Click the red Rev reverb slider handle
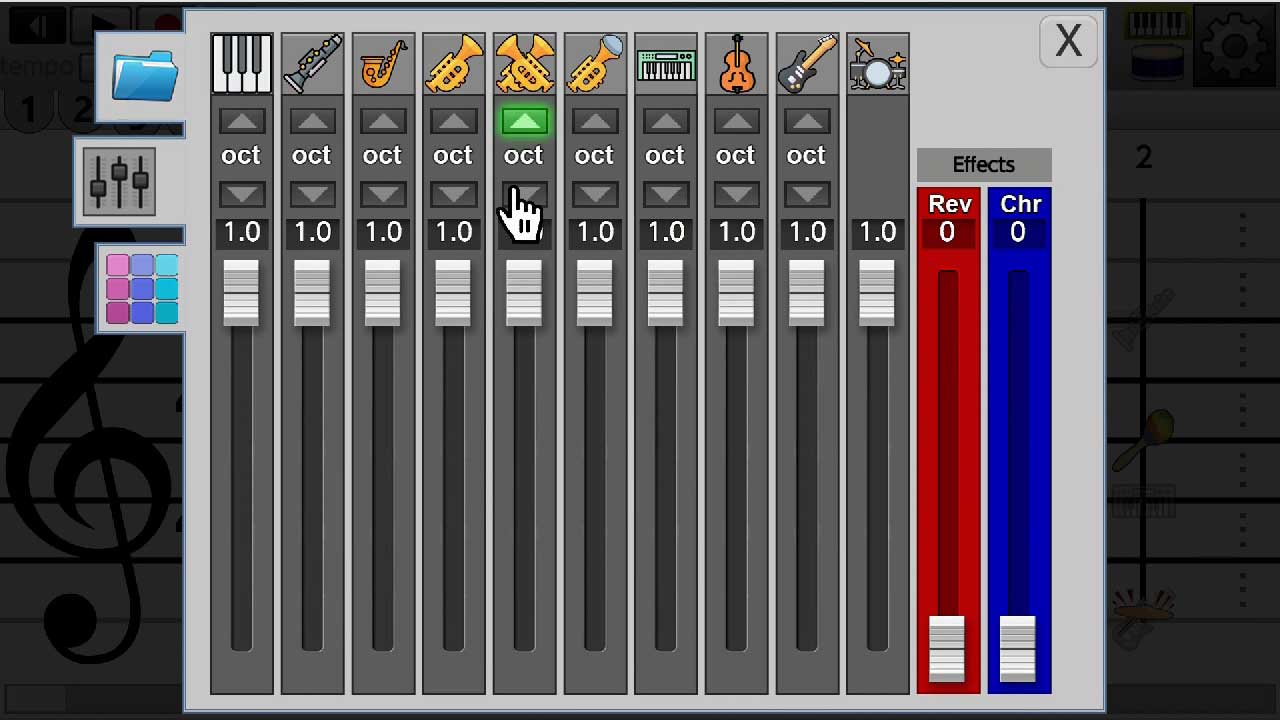Image resolution: width=1280 pixels, height=720 pixels. point(947,648)
